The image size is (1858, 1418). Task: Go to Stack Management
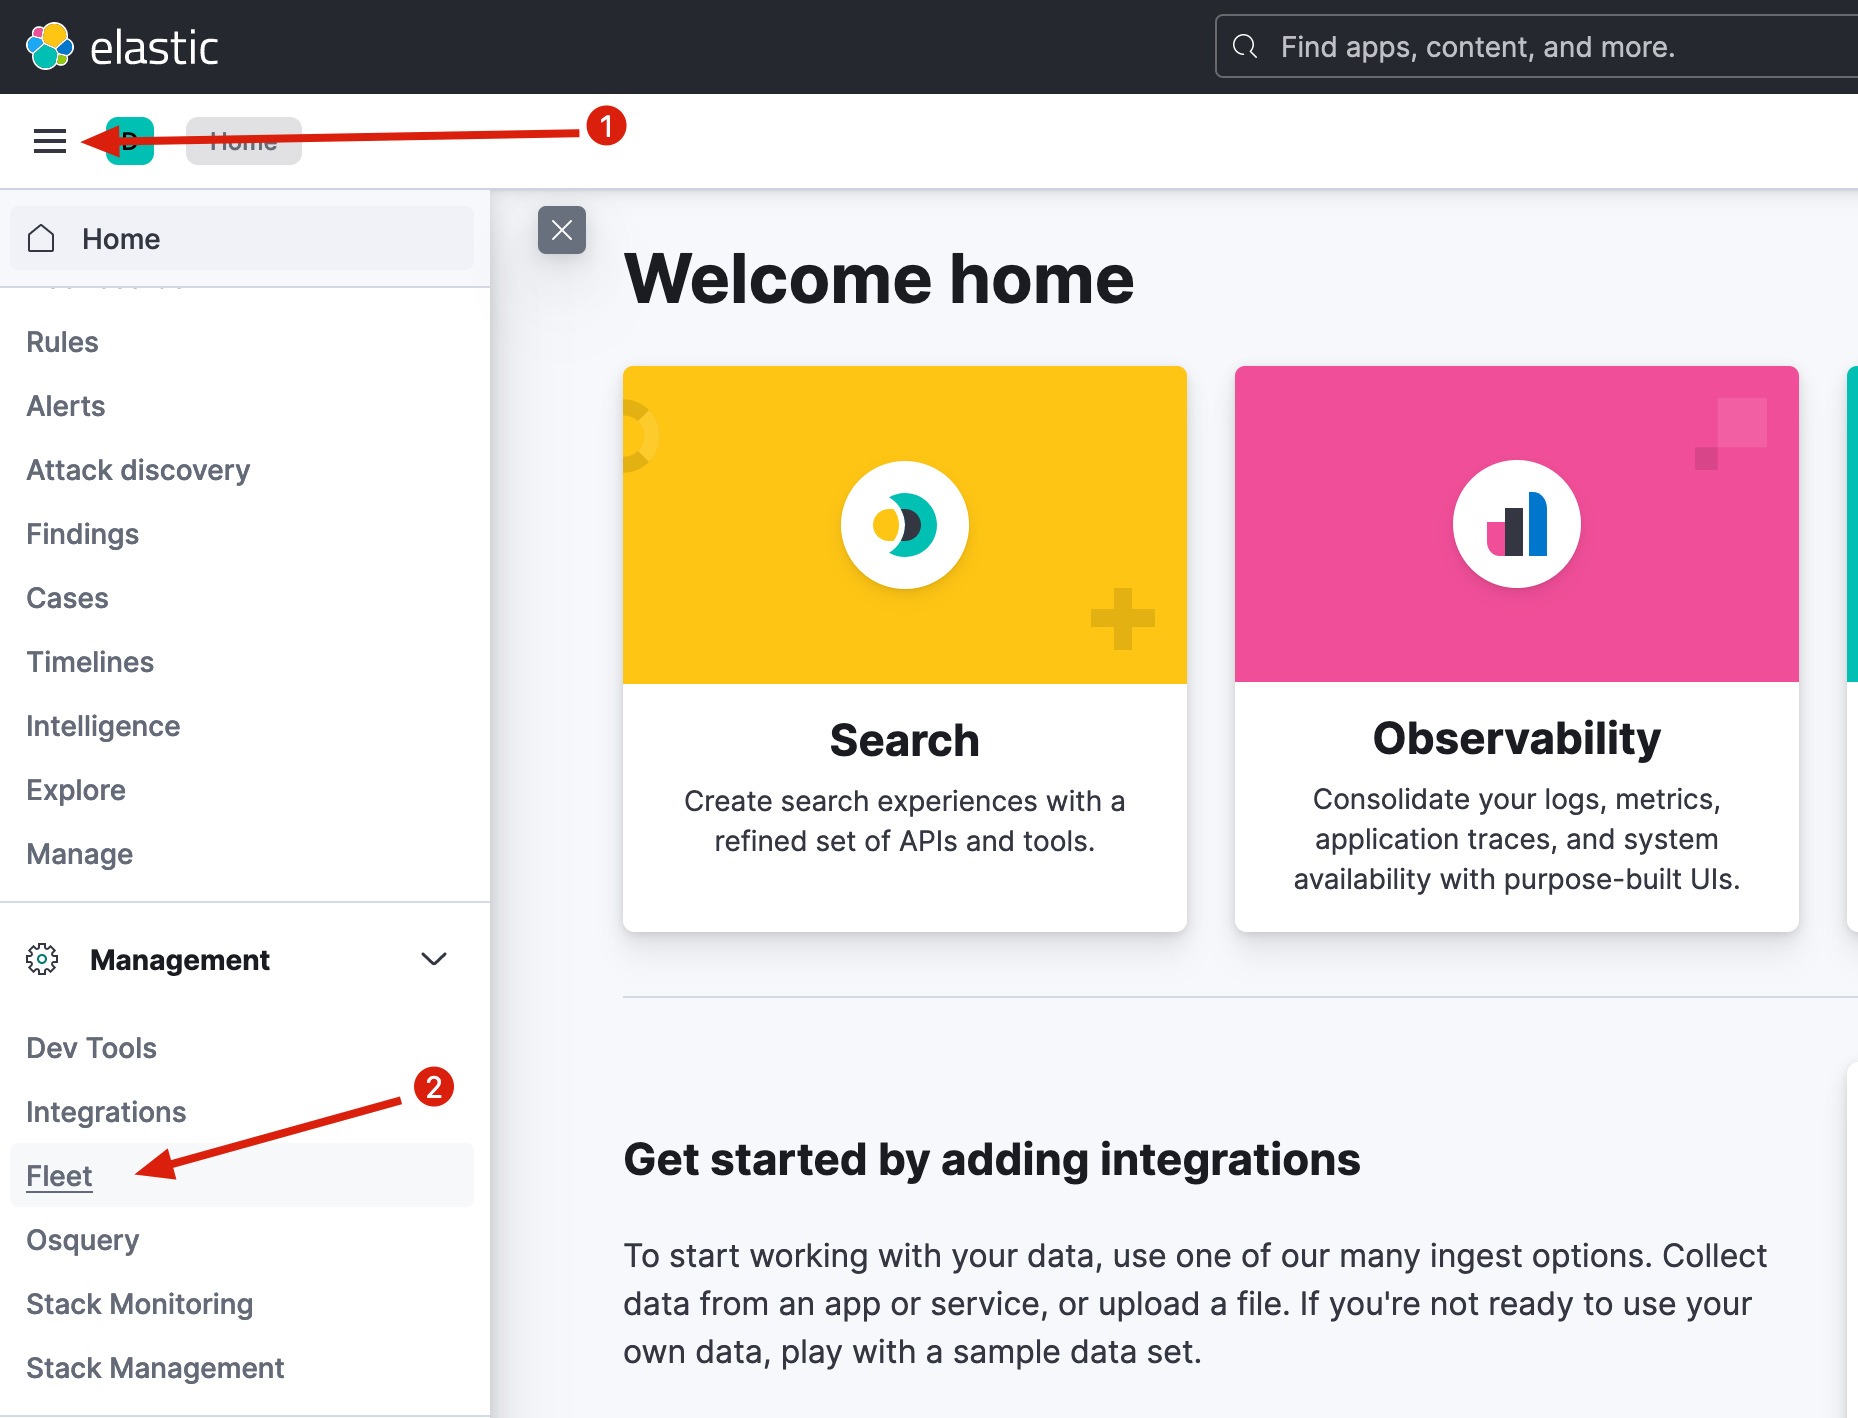[155, 1368]
